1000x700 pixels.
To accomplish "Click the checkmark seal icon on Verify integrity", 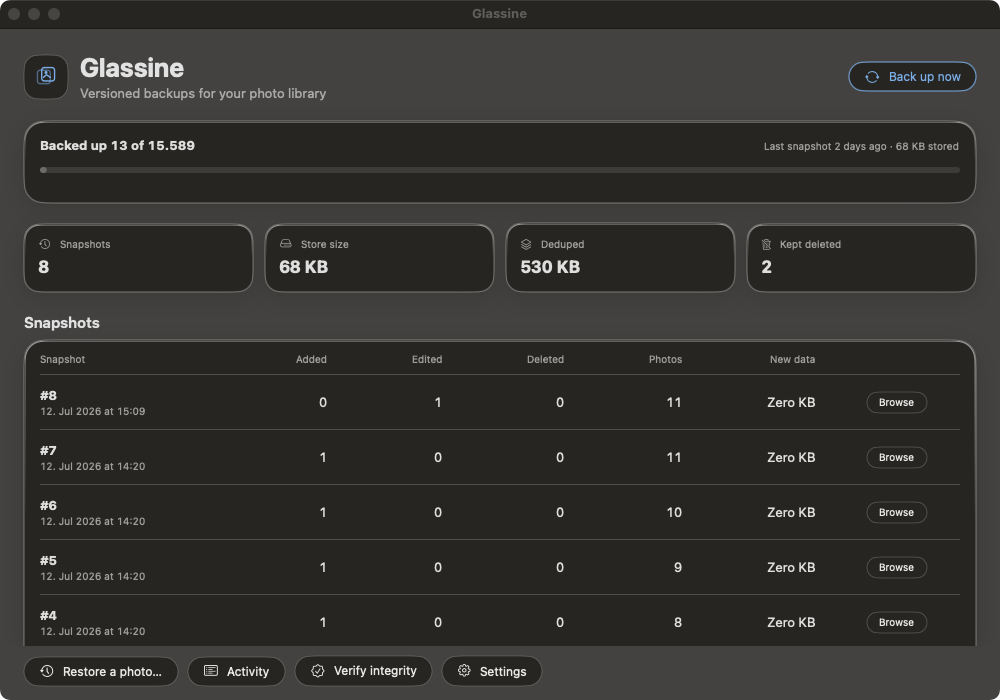I will pos(318,671).
